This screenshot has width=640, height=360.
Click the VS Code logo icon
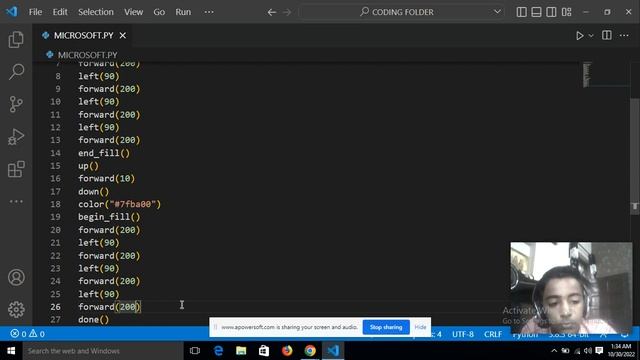pos(11,11)
